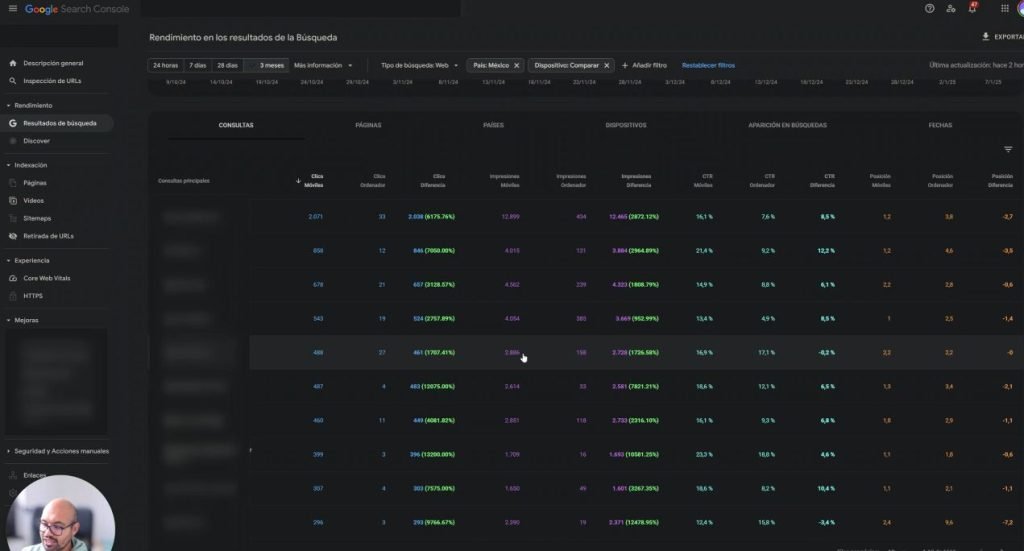Viewport: 1024px width, 551px height.
Task: Click the 483 (12075.00%) clicks difference
Action: point(432,386)
